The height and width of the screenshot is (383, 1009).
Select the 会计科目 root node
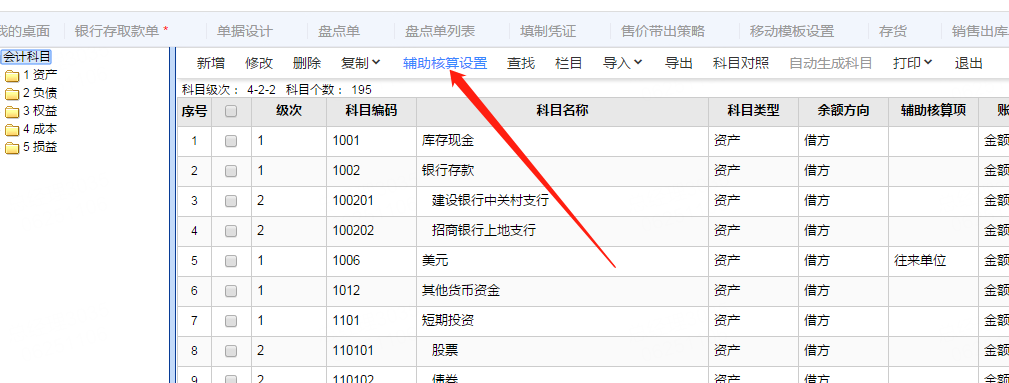click(26, 57)
